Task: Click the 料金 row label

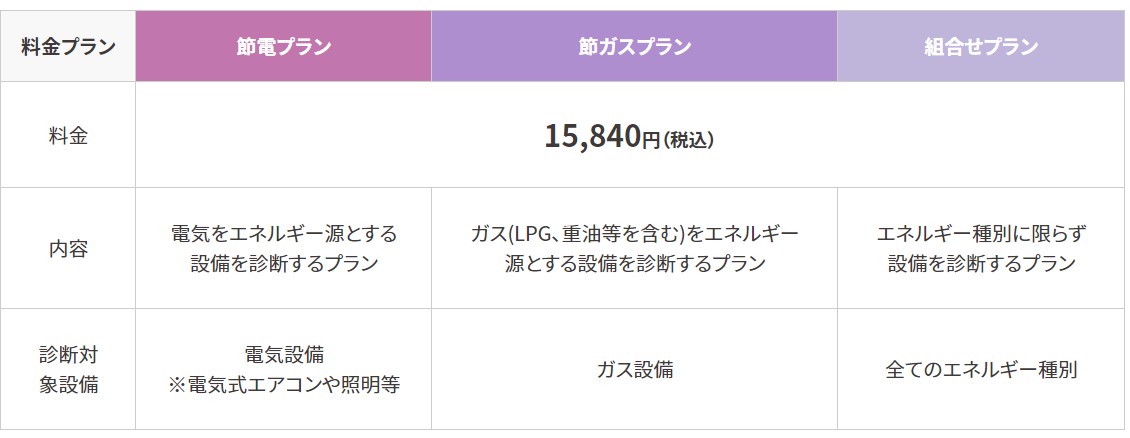Action: (x=68, y=135)
